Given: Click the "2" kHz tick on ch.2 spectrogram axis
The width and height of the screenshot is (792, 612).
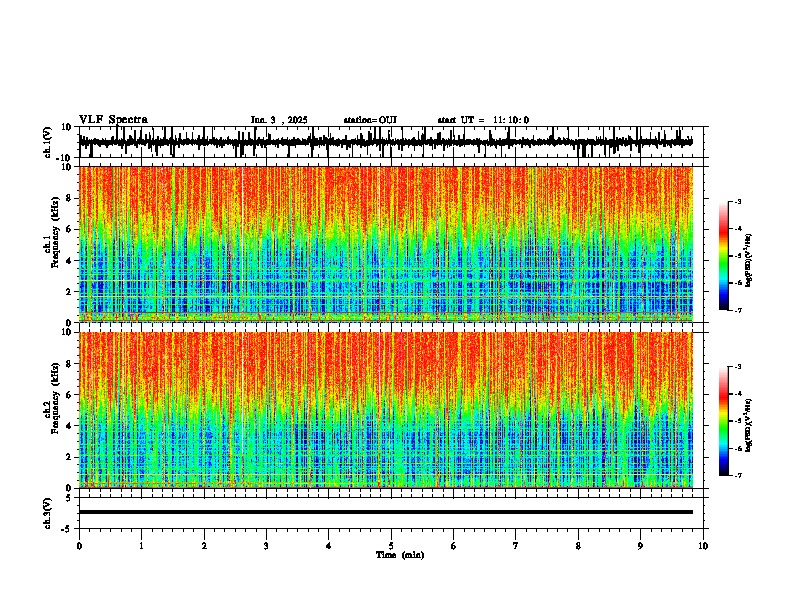Looking at the screenshot, I should pyautogui.click(x=69, y=457).
